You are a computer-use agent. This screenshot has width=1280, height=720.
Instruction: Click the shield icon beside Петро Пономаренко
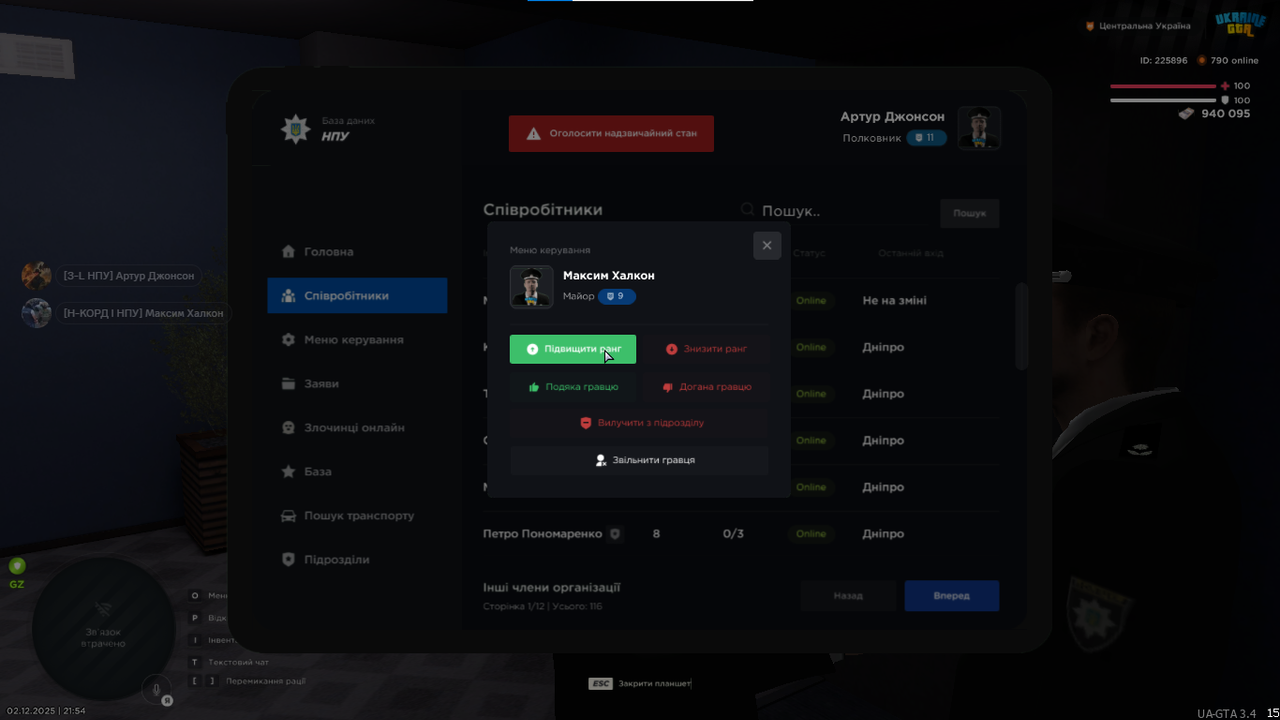(x=615, y=534)
